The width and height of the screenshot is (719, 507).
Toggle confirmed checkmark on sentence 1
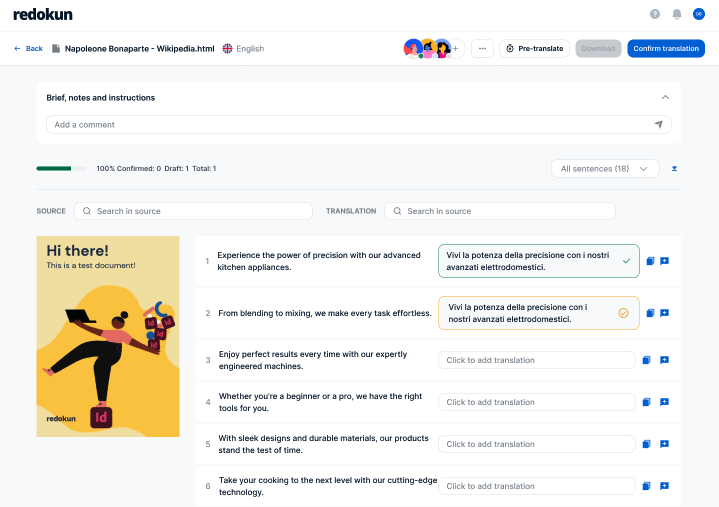[626, 261]
